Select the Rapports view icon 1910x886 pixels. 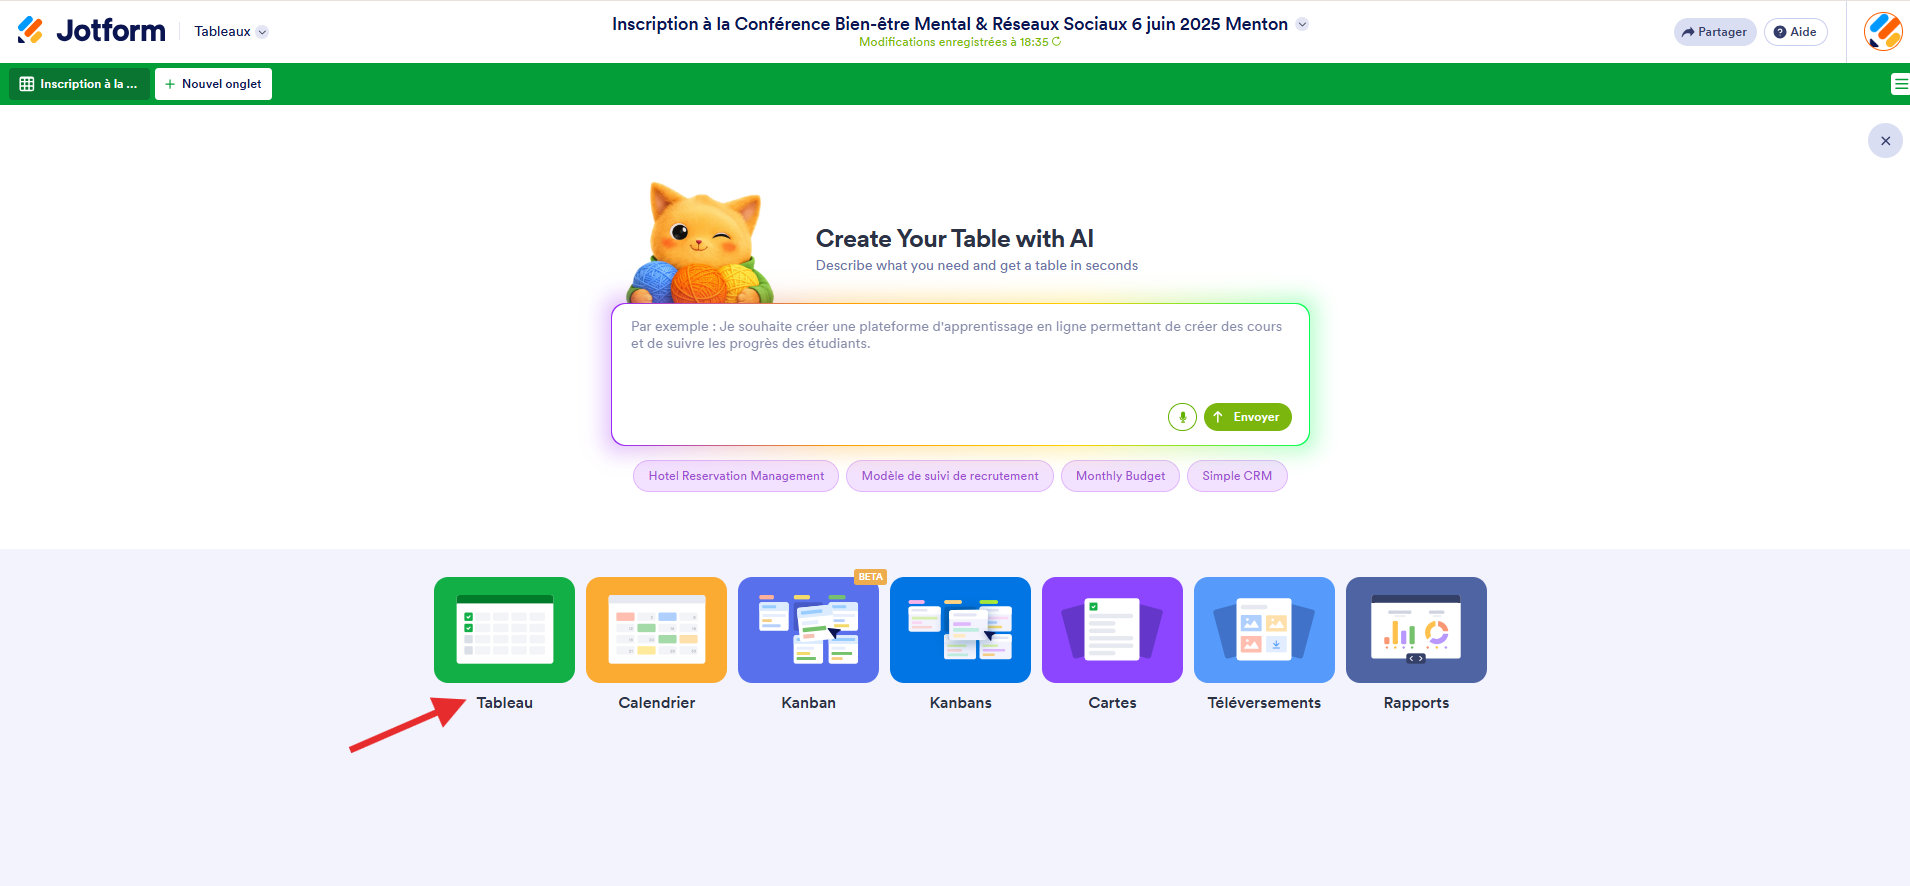[x=1416, y=630]
